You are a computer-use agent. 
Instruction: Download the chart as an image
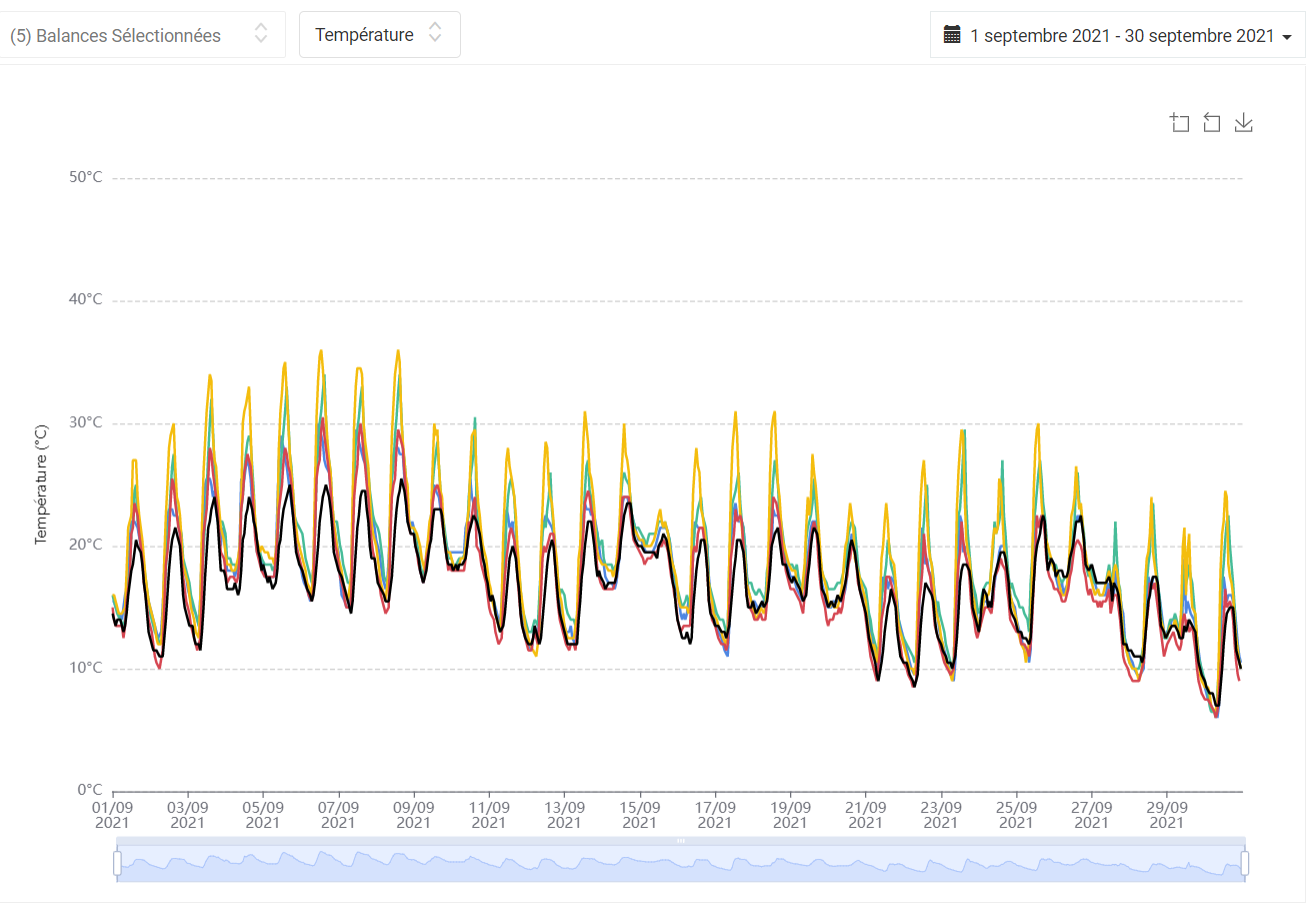pos(1243,122)
